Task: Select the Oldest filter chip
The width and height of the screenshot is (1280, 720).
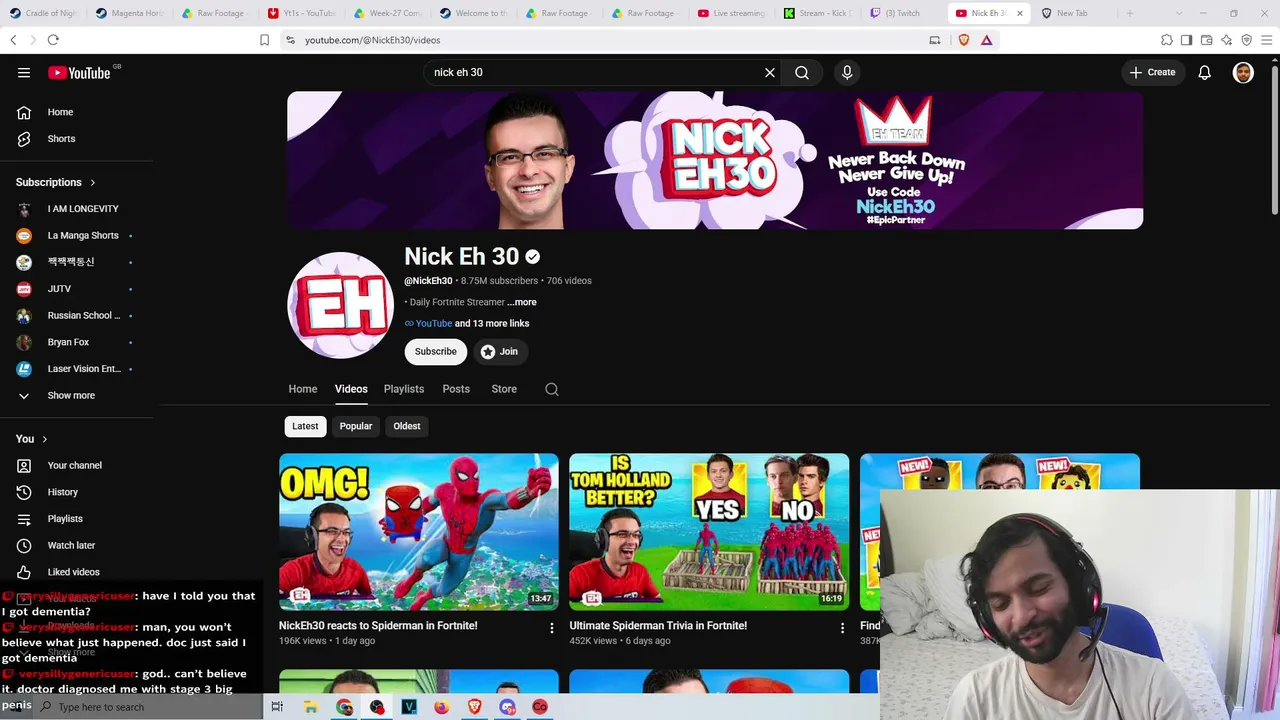Action: (407, 426)
